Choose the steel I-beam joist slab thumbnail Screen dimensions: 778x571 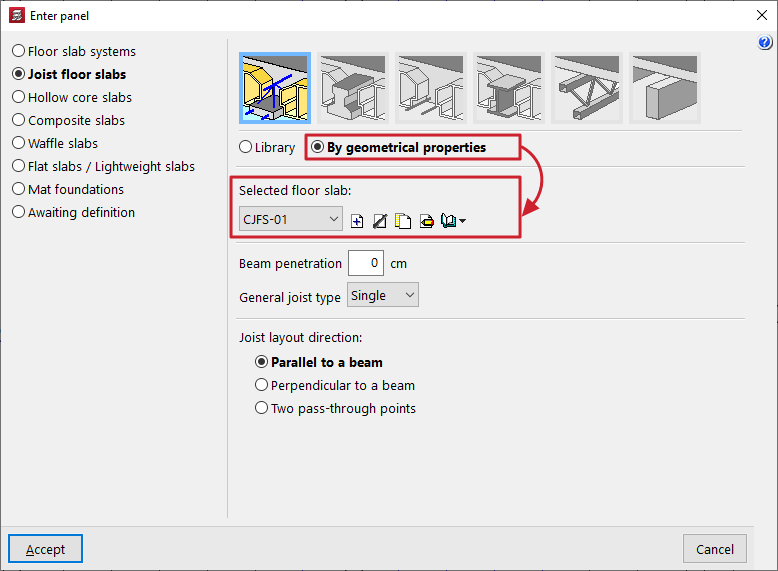coord(509,88)
